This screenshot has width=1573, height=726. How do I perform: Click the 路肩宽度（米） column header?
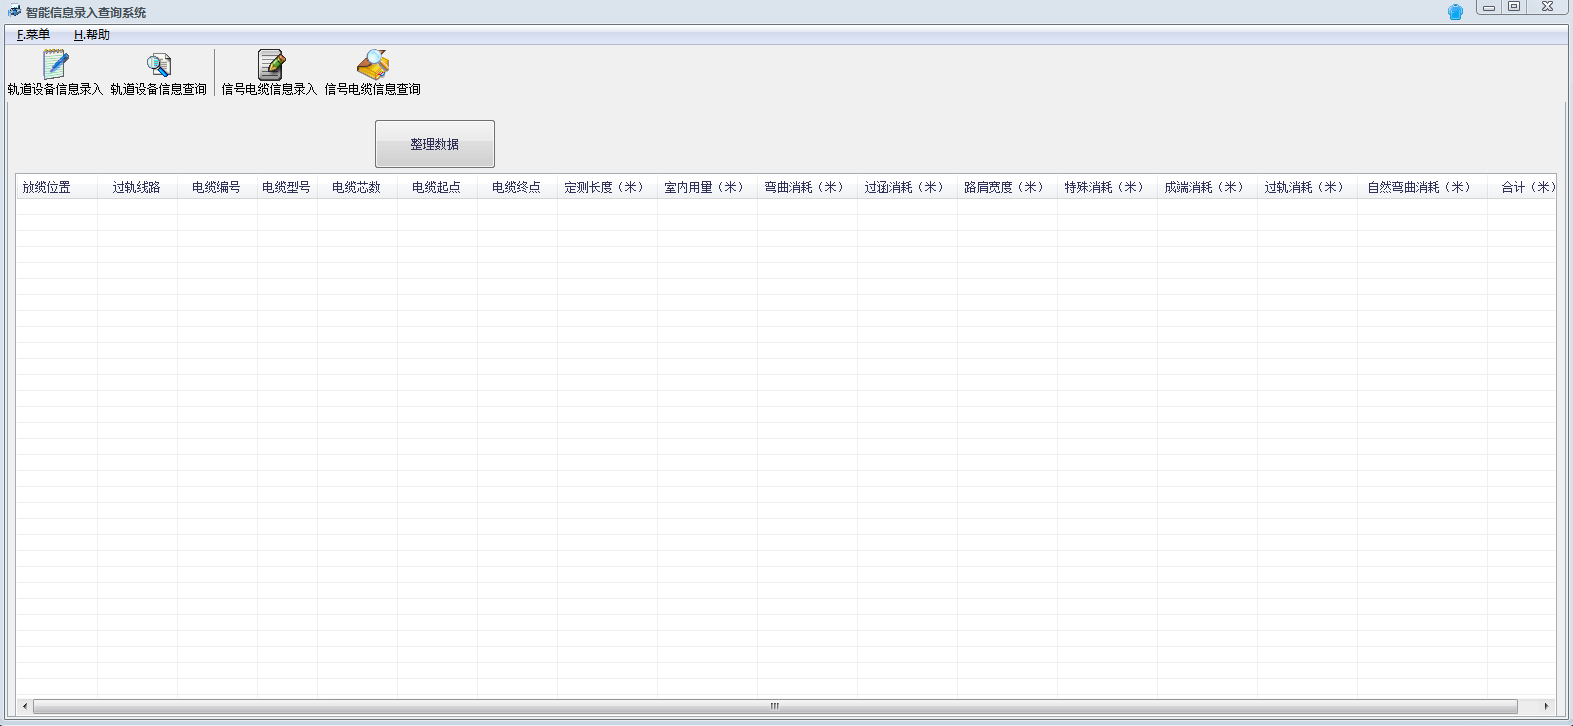click(1006, 187)
